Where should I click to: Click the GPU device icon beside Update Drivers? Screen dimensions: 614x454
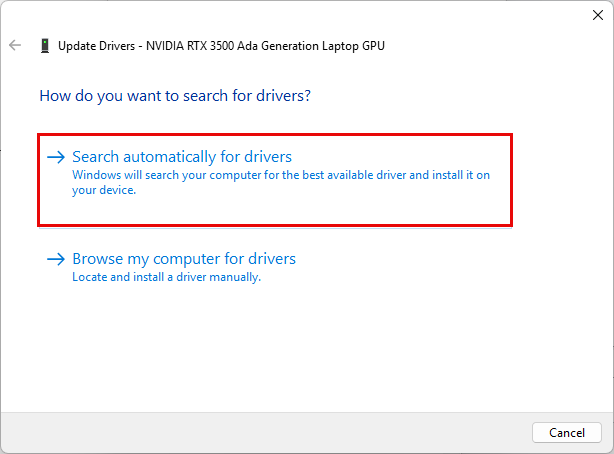pos(45,45)
